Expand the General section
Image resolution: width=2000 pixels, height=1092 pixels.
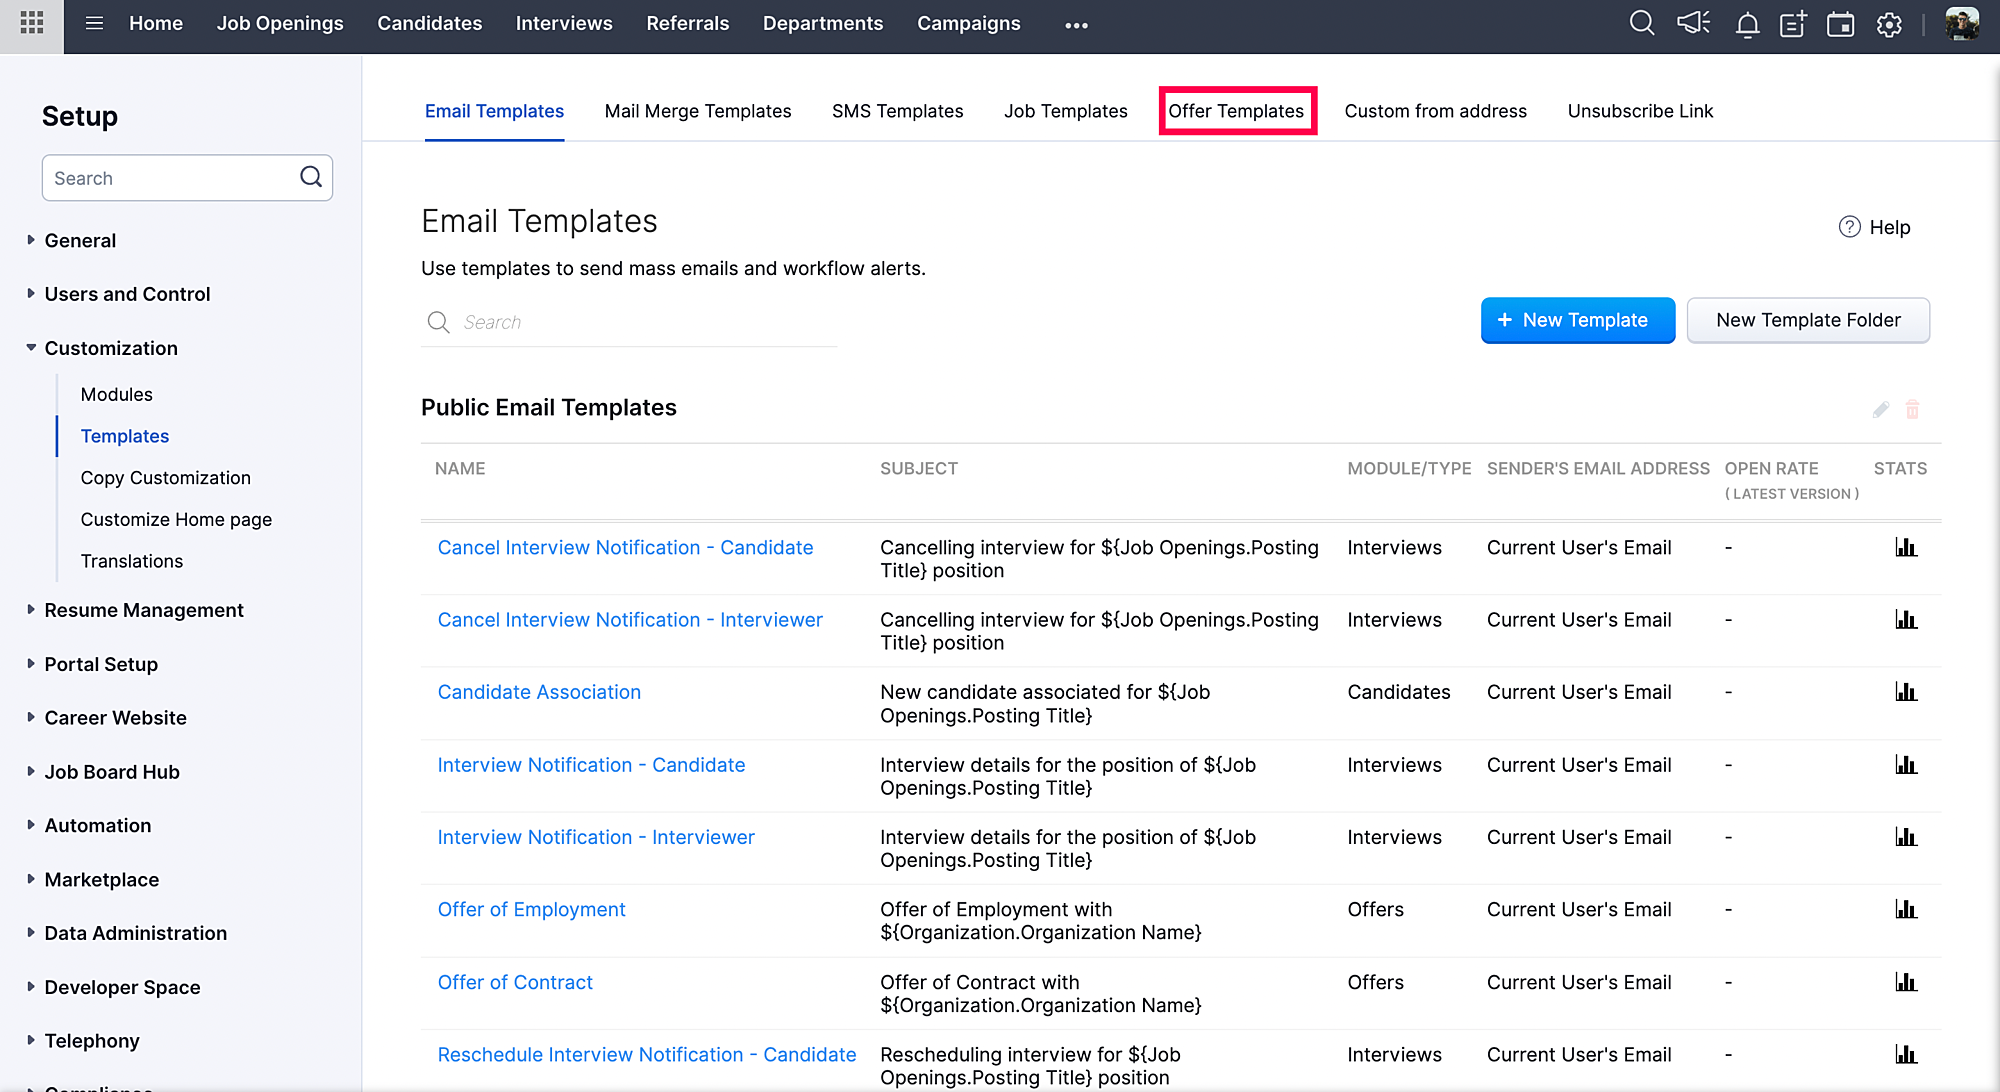[80, 241]
